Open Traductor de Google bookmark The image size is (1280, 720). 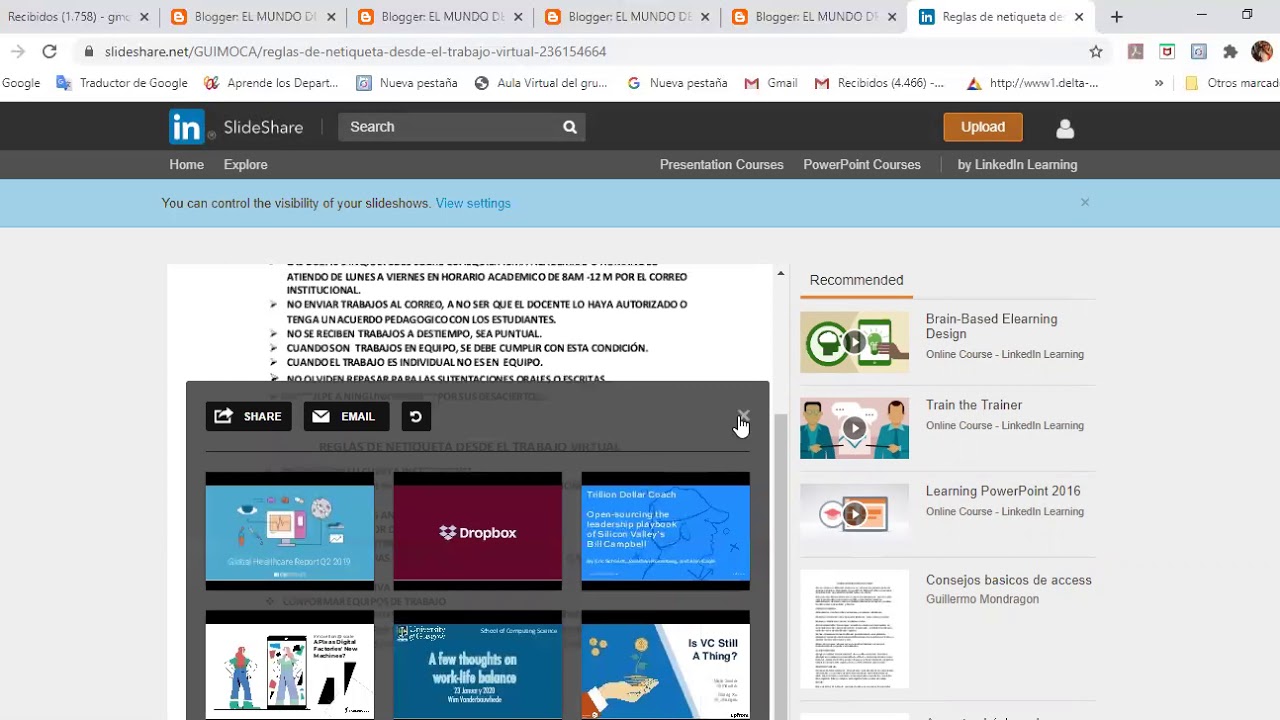[x=122, y=83]
